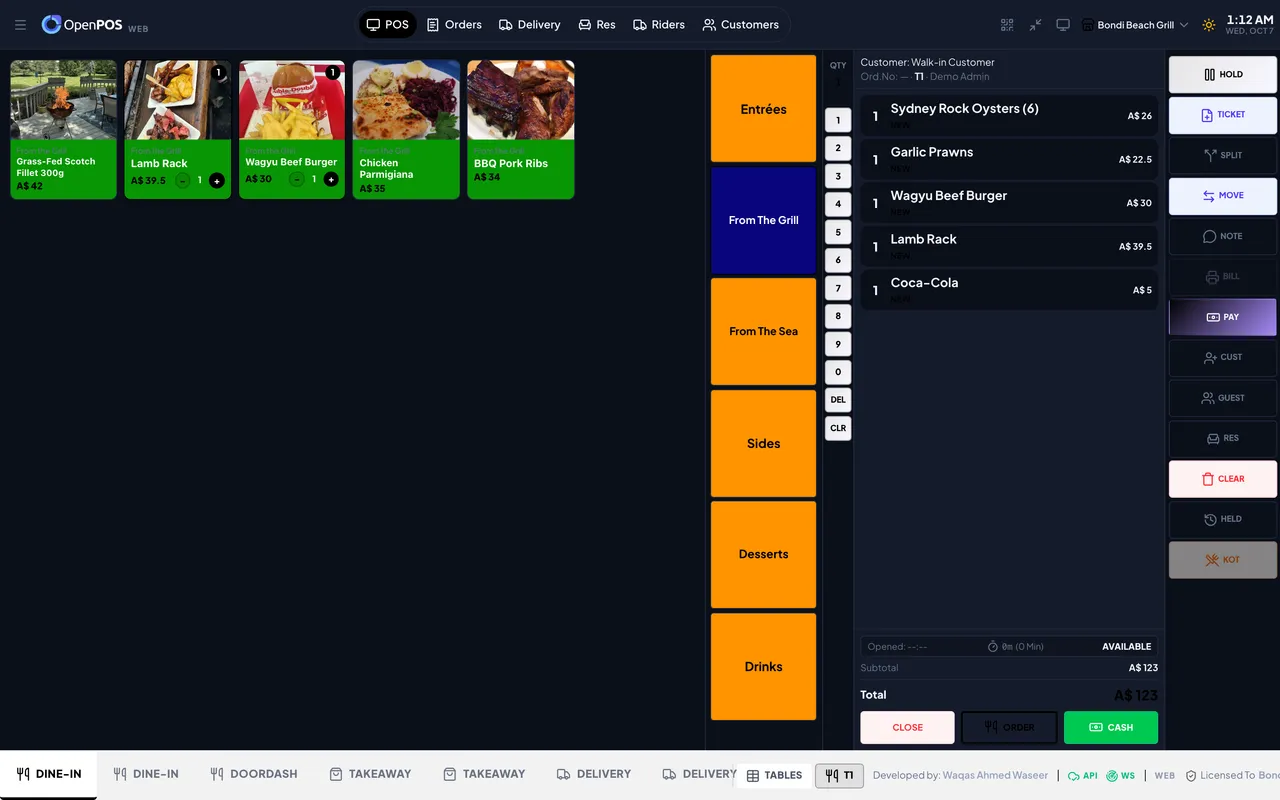The height and width of the screenshot is (800, 1280).
Task: Open the customer display monitor icon
Action: point(1063,25)
